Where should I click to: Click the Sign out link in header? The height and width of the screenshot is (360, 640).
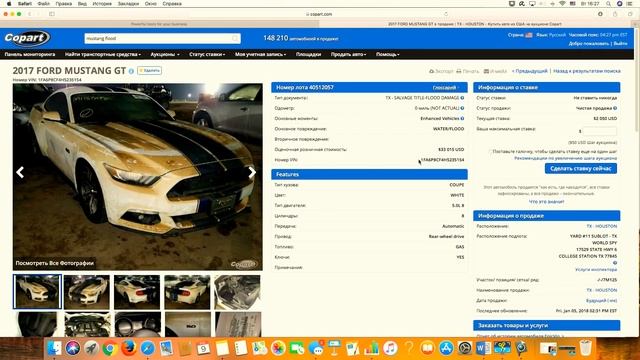pos(620,43)
